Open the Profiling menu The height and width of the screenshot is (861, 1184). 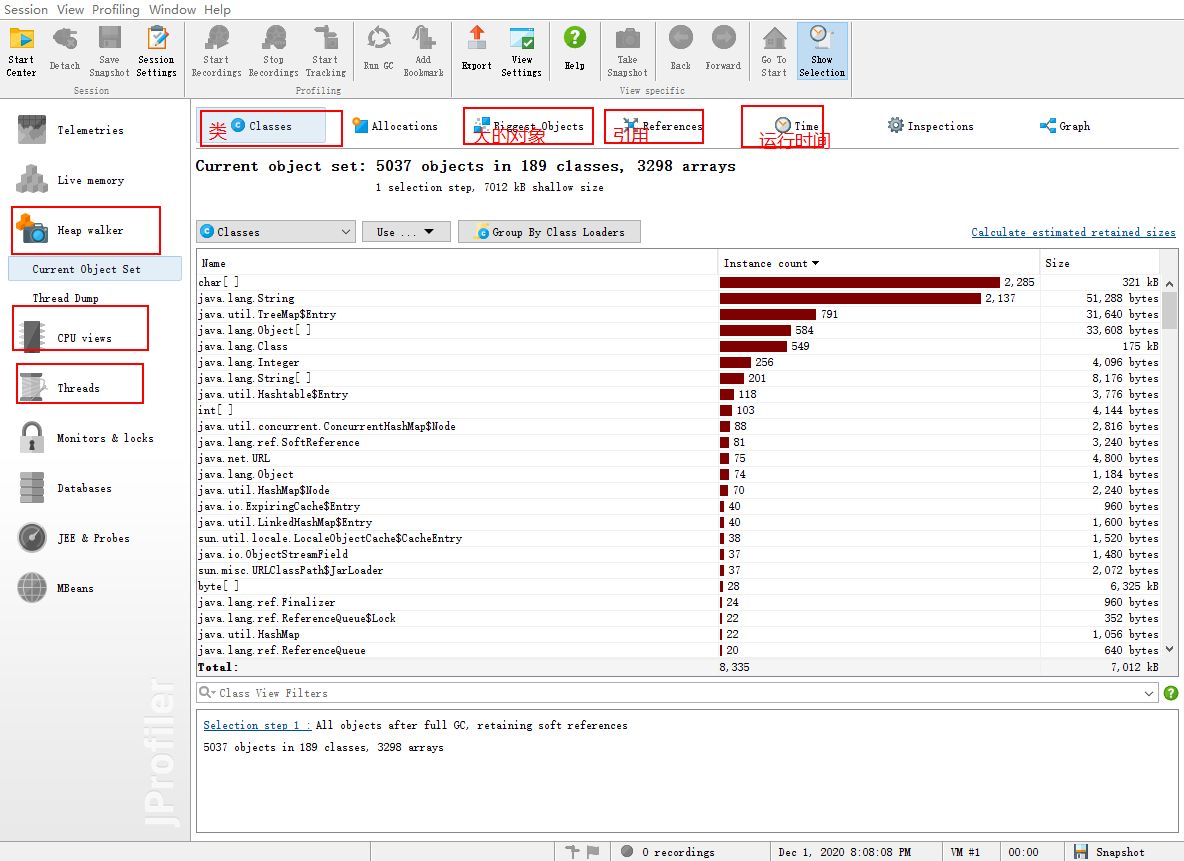pyautogui.click(x=116, y=10)
